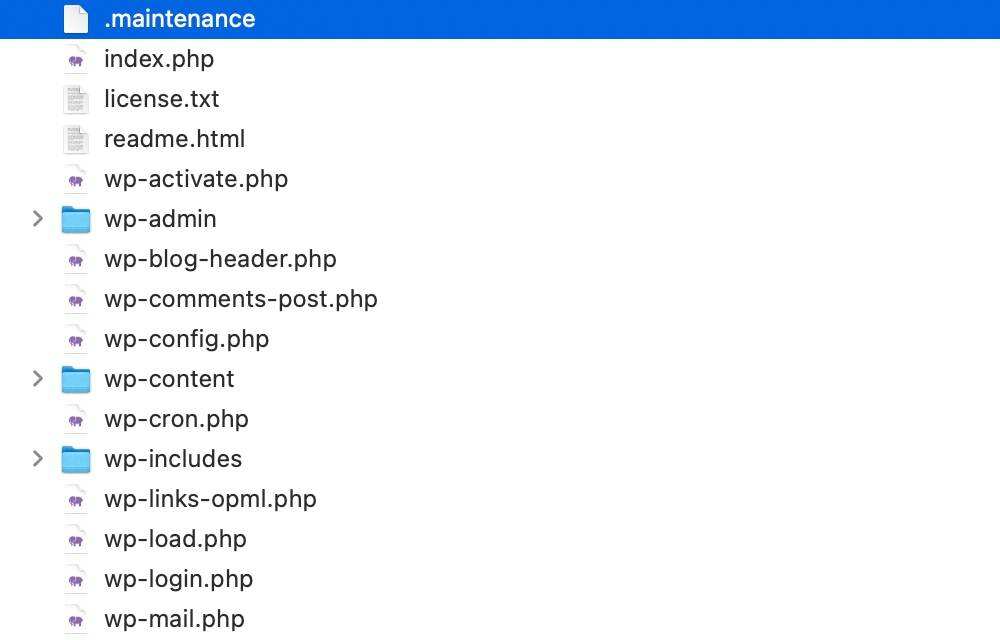Click the wp-cron.php file icon
The height and width of the screenshot is (640, 1000).
click(x=76, y=419)
